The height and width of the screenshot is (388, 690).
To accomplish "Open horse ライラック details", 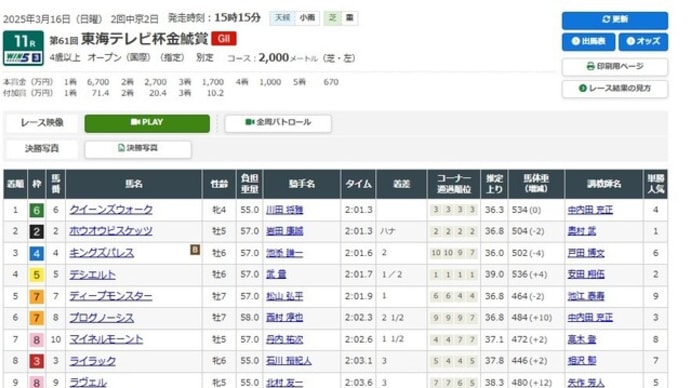I will tap(92, 361).
